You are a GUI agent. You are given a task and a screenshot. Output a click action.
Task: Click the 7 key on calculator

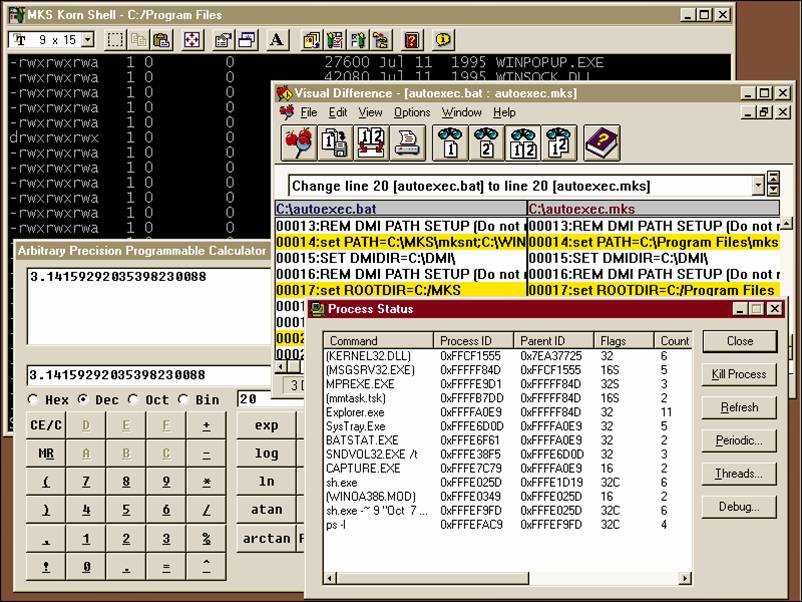tap(86, 482)
